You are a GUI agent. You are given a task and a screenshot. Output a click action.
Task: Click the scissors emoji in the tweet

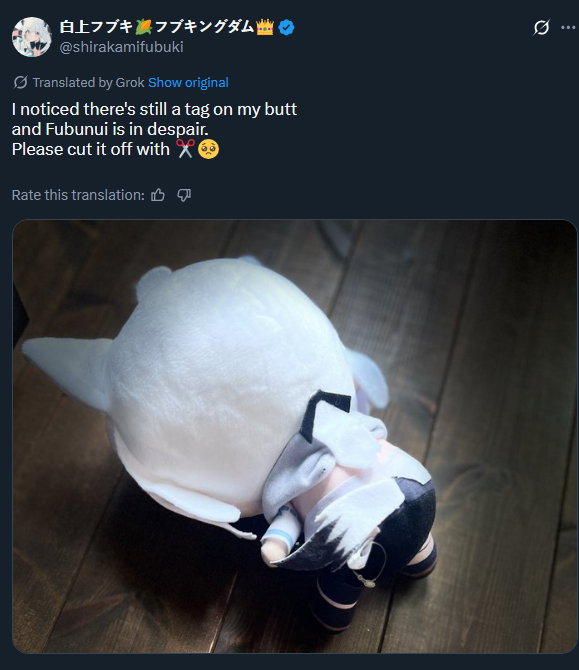[185, 149]
